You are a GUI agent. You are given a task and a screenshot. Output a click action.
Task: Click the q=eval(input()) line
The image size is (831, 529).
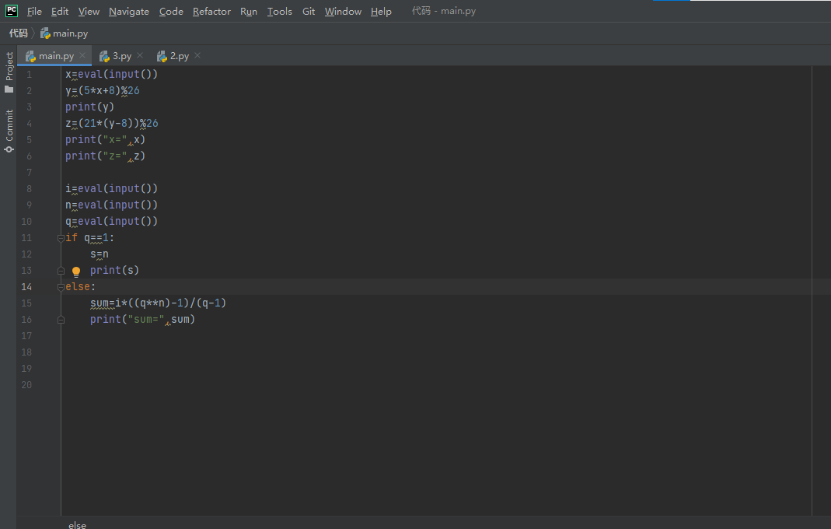coord(111,221)
